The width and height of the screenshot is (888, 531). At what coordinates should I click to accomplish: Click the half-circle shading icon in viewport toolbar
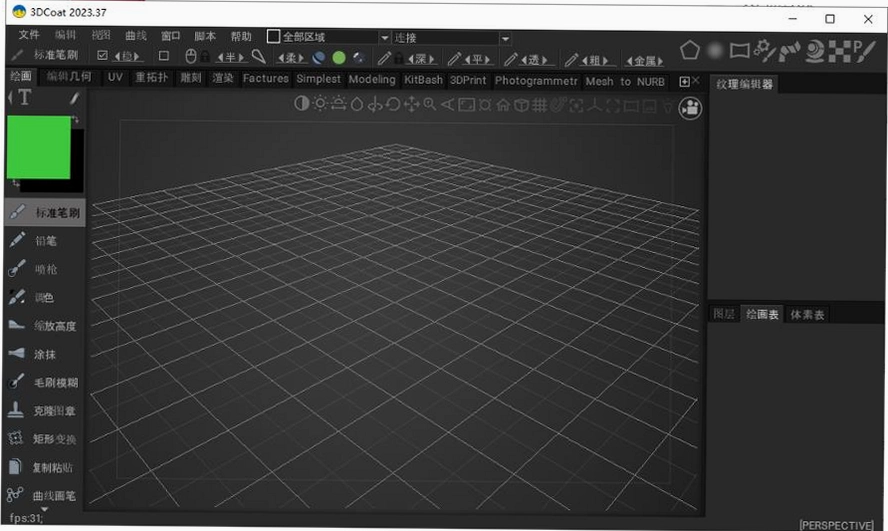click(302, 104)
